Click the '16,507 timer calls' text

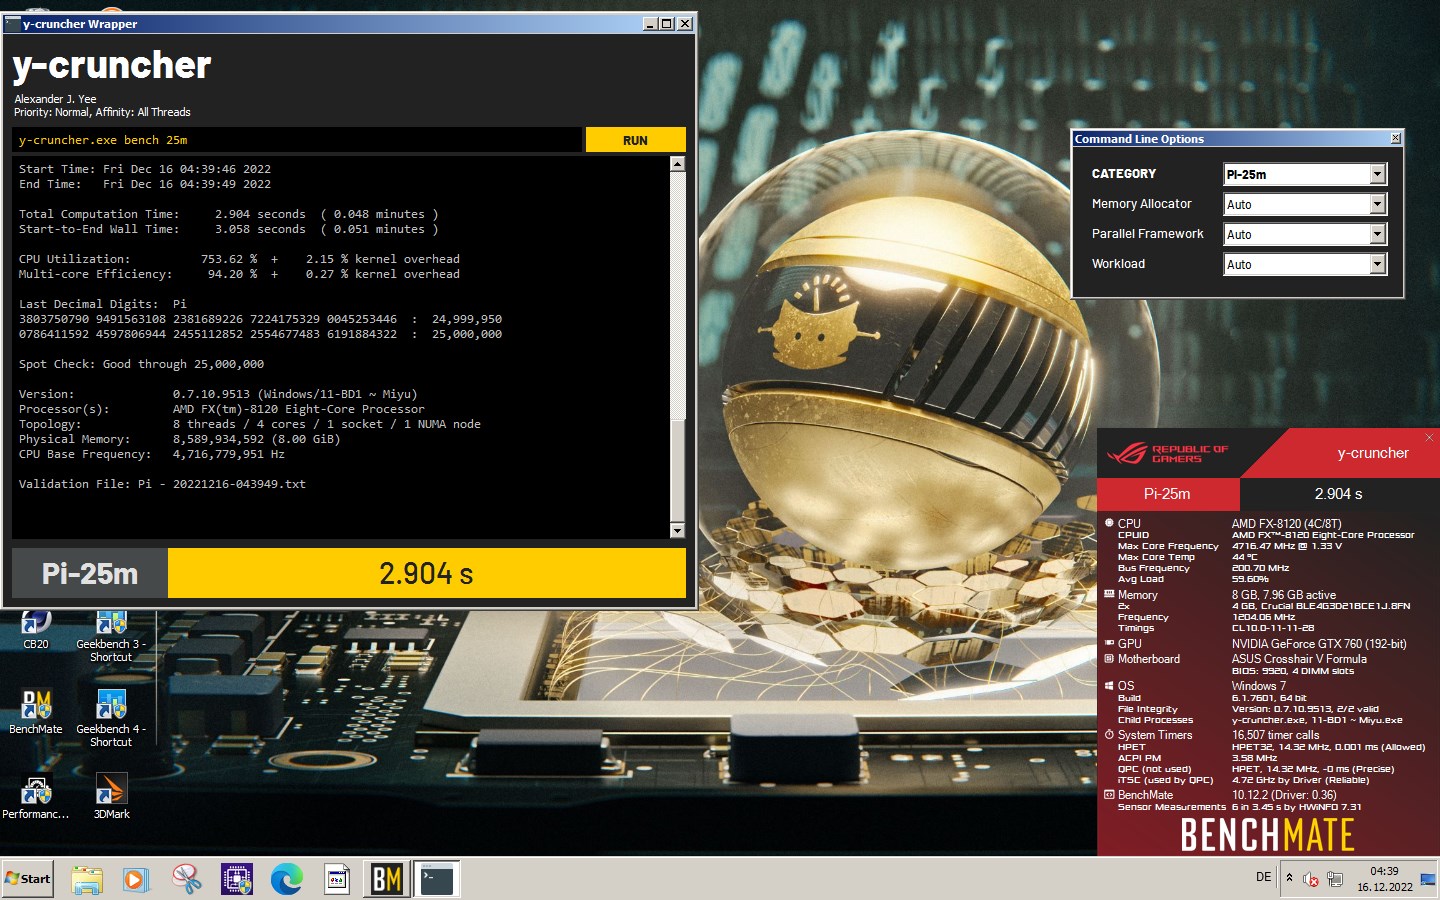(1275, 735)
